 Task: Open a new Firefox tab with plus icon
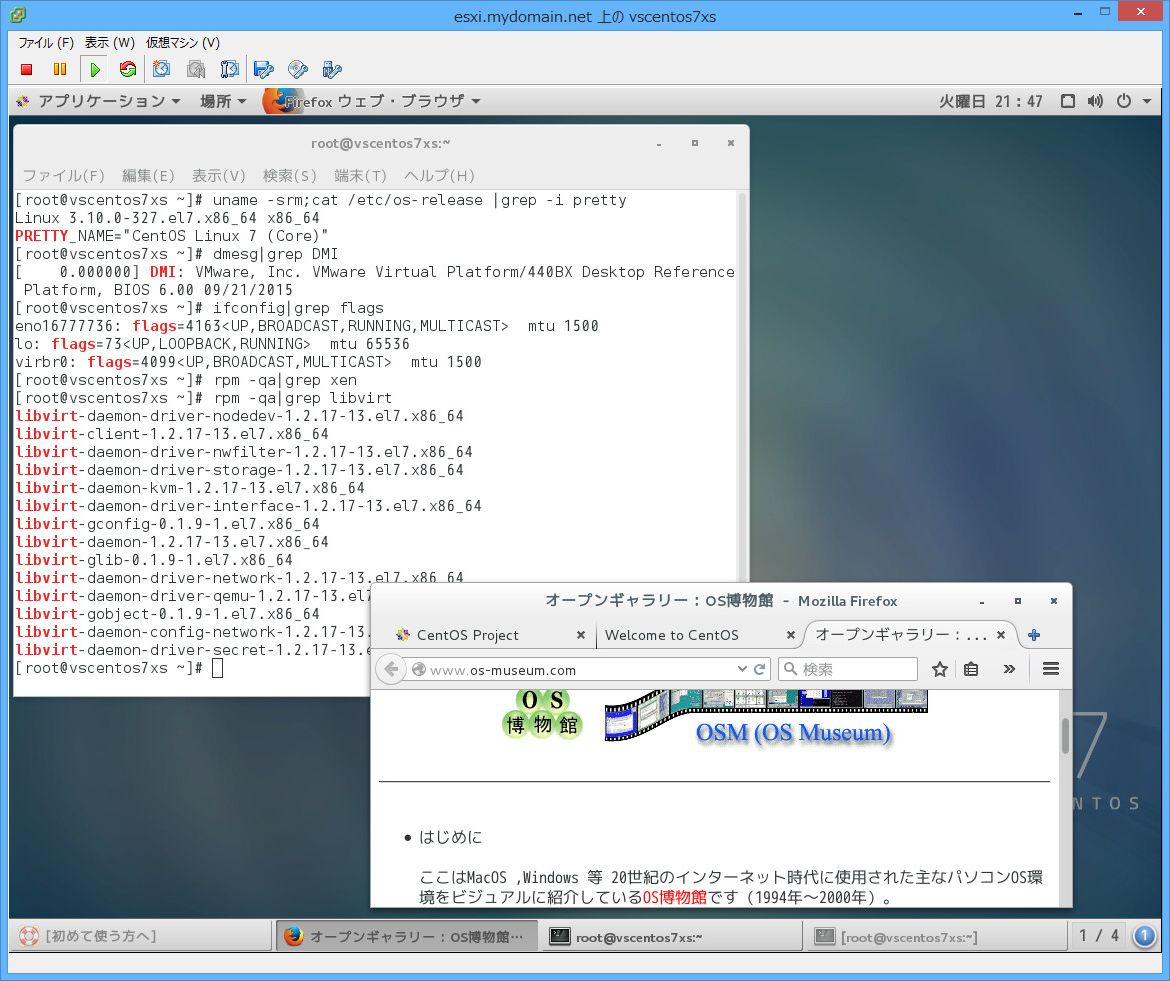(1034, 635)
